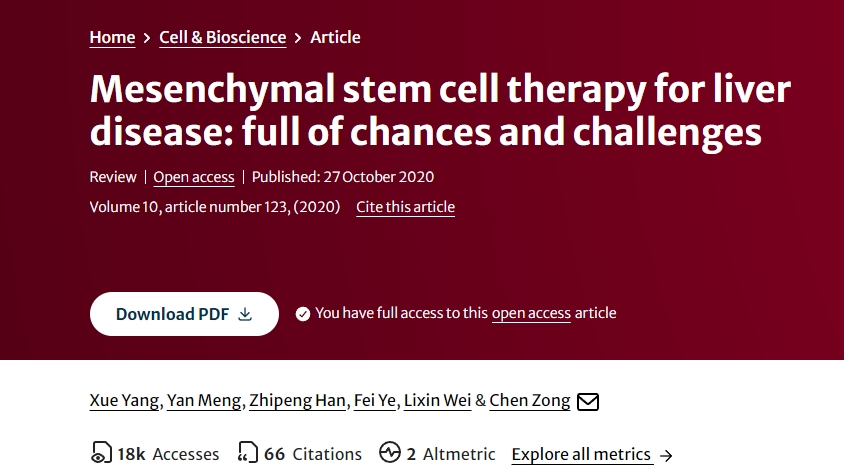Go to Home breadcrumb
This screenshot has width=844, height=471.
click(112, 37)
